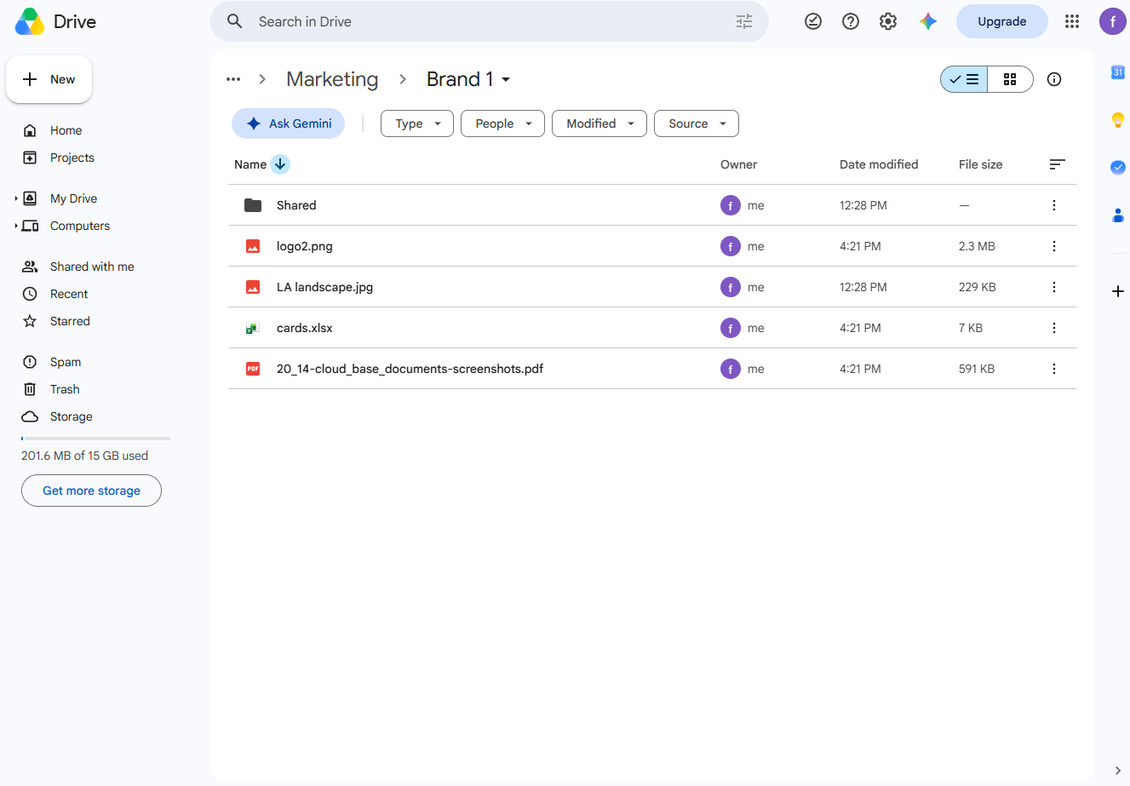Open more actions for the PDF file
The width and height of the screenshot is (1130, 786).
(x=1054, y=369)
